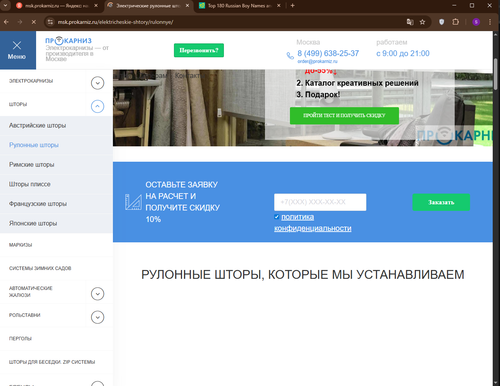Call phone number 8 (499) 638-25-37
500x386 pixels.
click(x=328, y=53)
